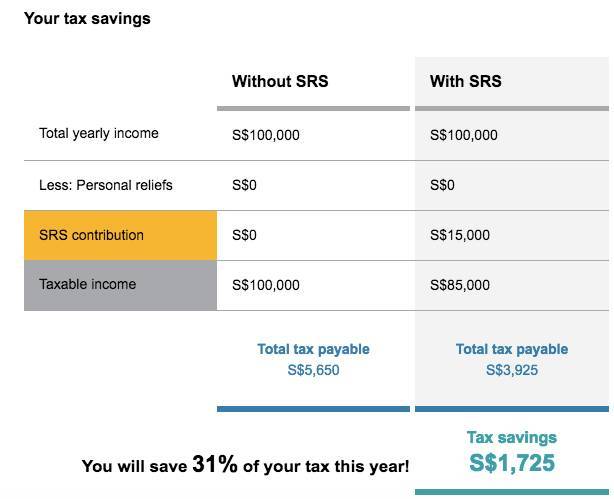This screenshot has width=614, height=499.
Task: Click the S$15,000 SRS contribution value
Action: 460,235
